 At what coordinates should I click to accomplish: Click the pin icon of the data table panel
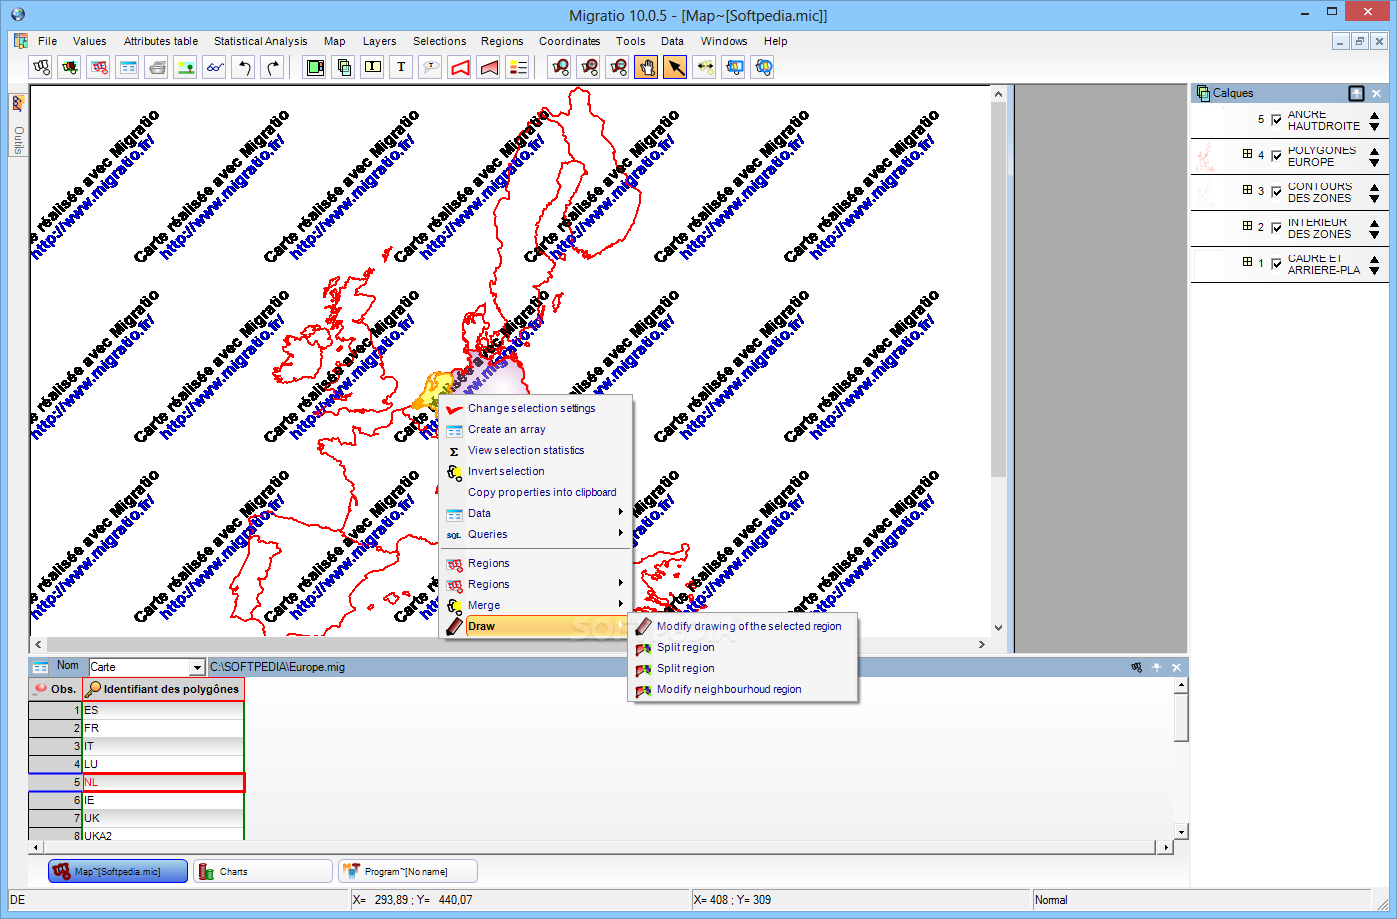click(x=1157, y=667)
